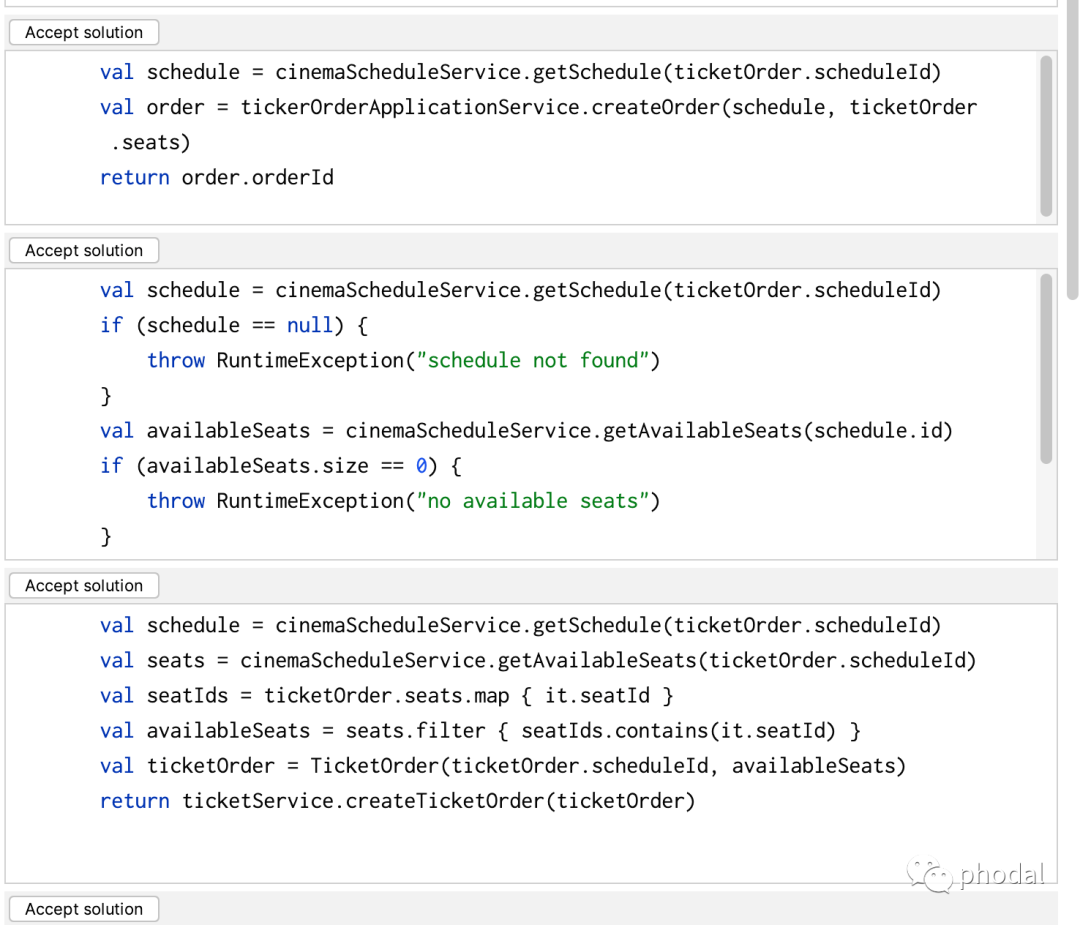Click scrollbar of the order.orderId code panel
1080x925 pixels.
(x=1046, y=136)
